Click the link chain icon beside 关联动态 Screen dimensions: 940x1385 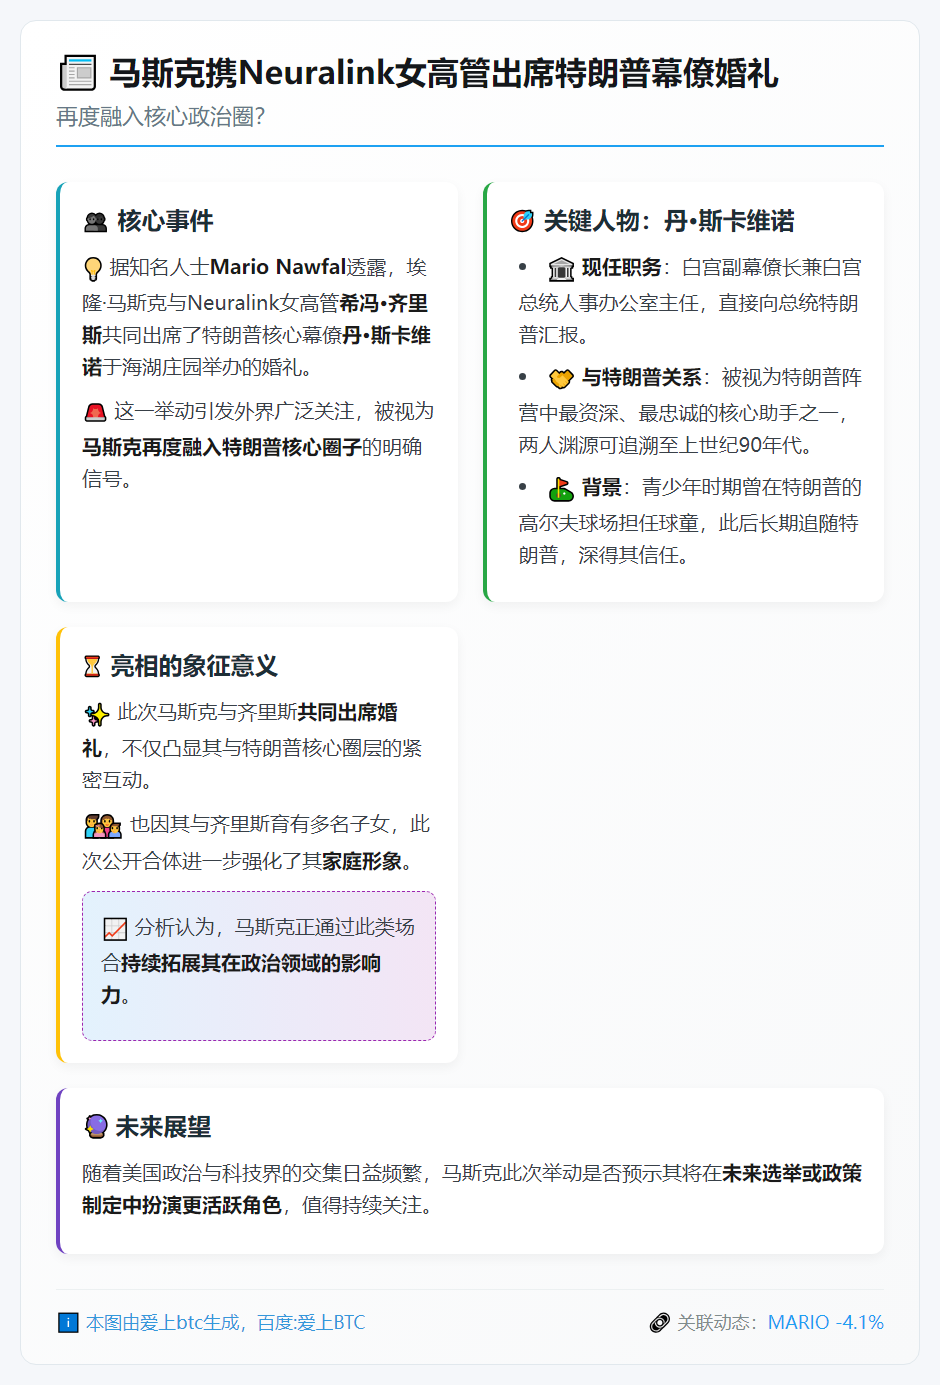click(x=659, y=1323)
